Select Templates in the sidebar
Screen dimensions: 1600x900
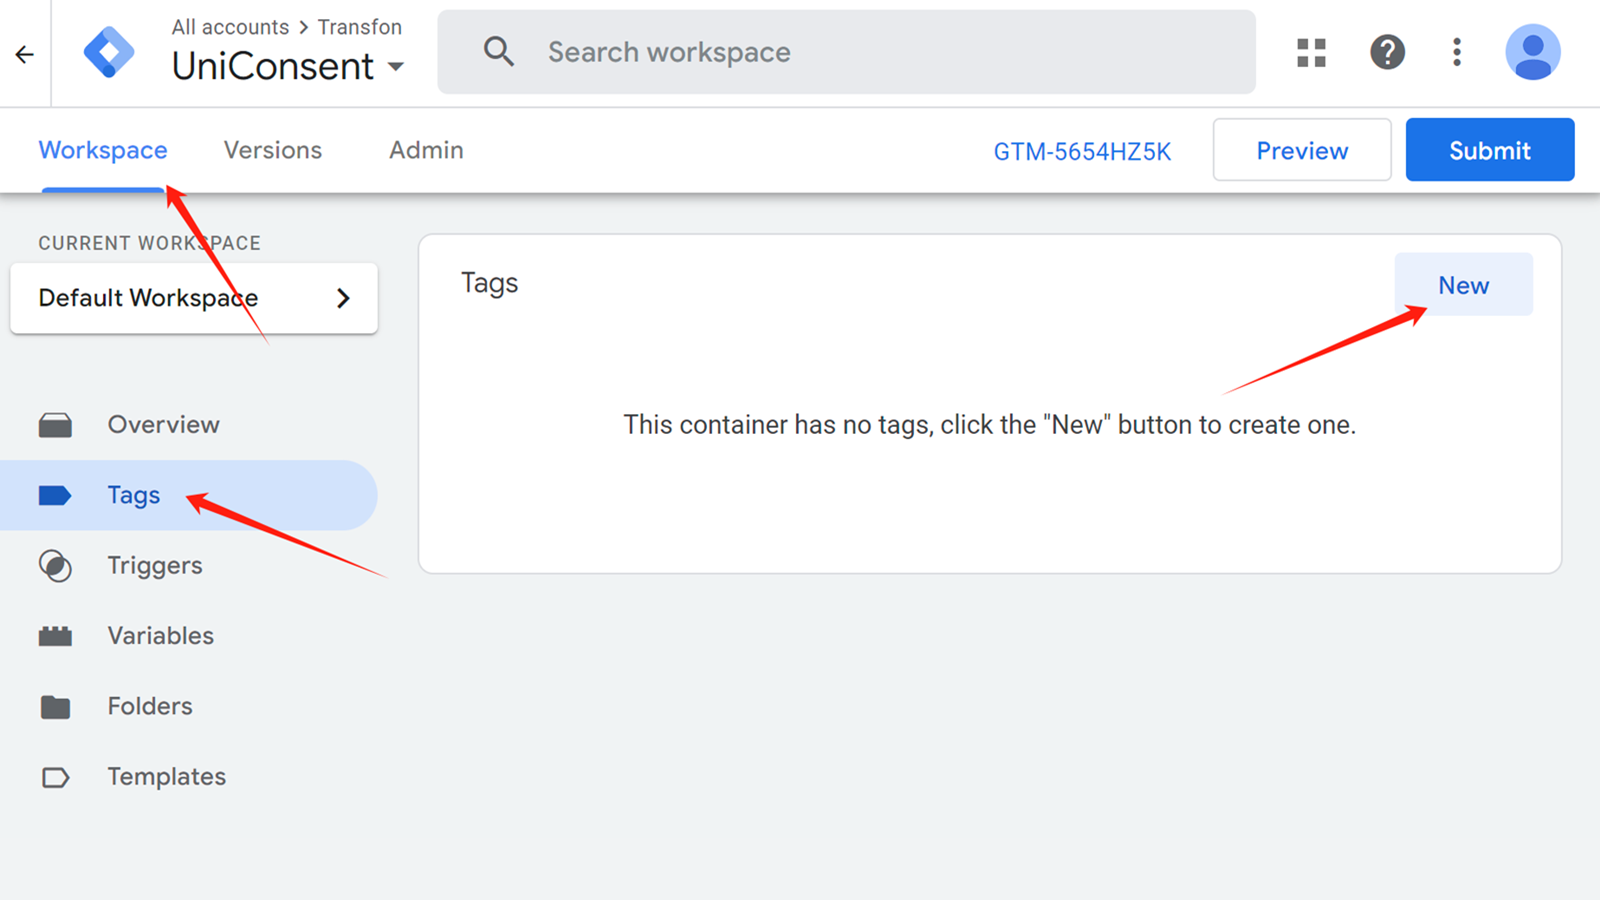point(189,777)
